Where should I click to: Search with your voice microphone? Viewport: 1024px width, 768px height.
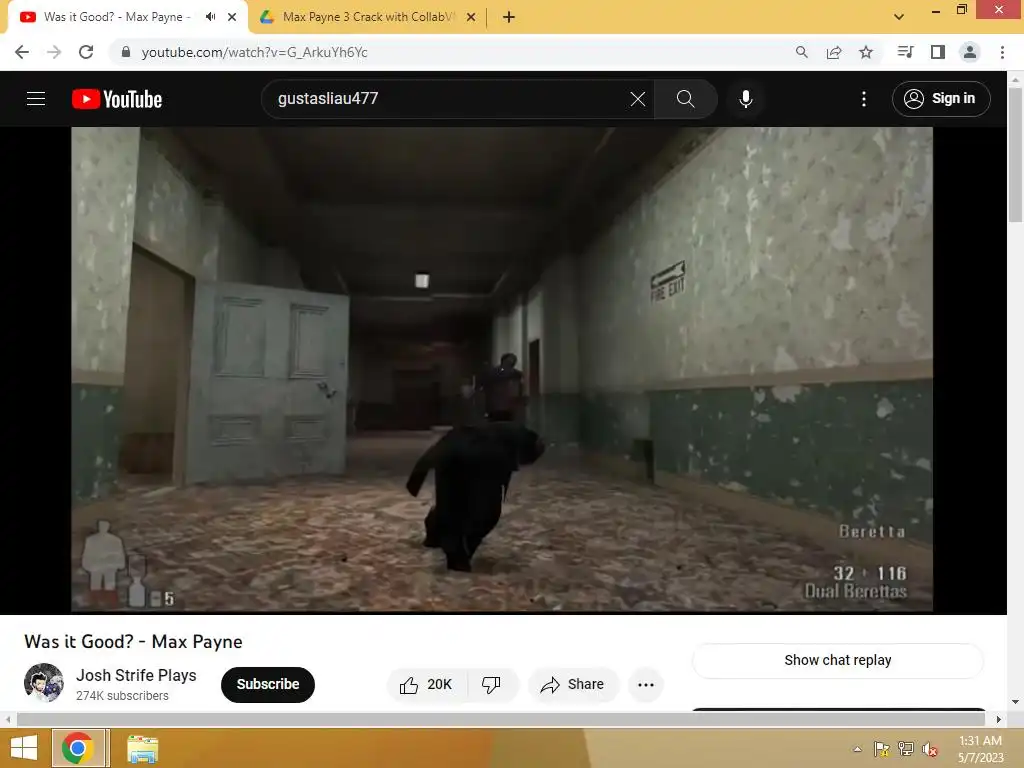click(x=746, y=99)
